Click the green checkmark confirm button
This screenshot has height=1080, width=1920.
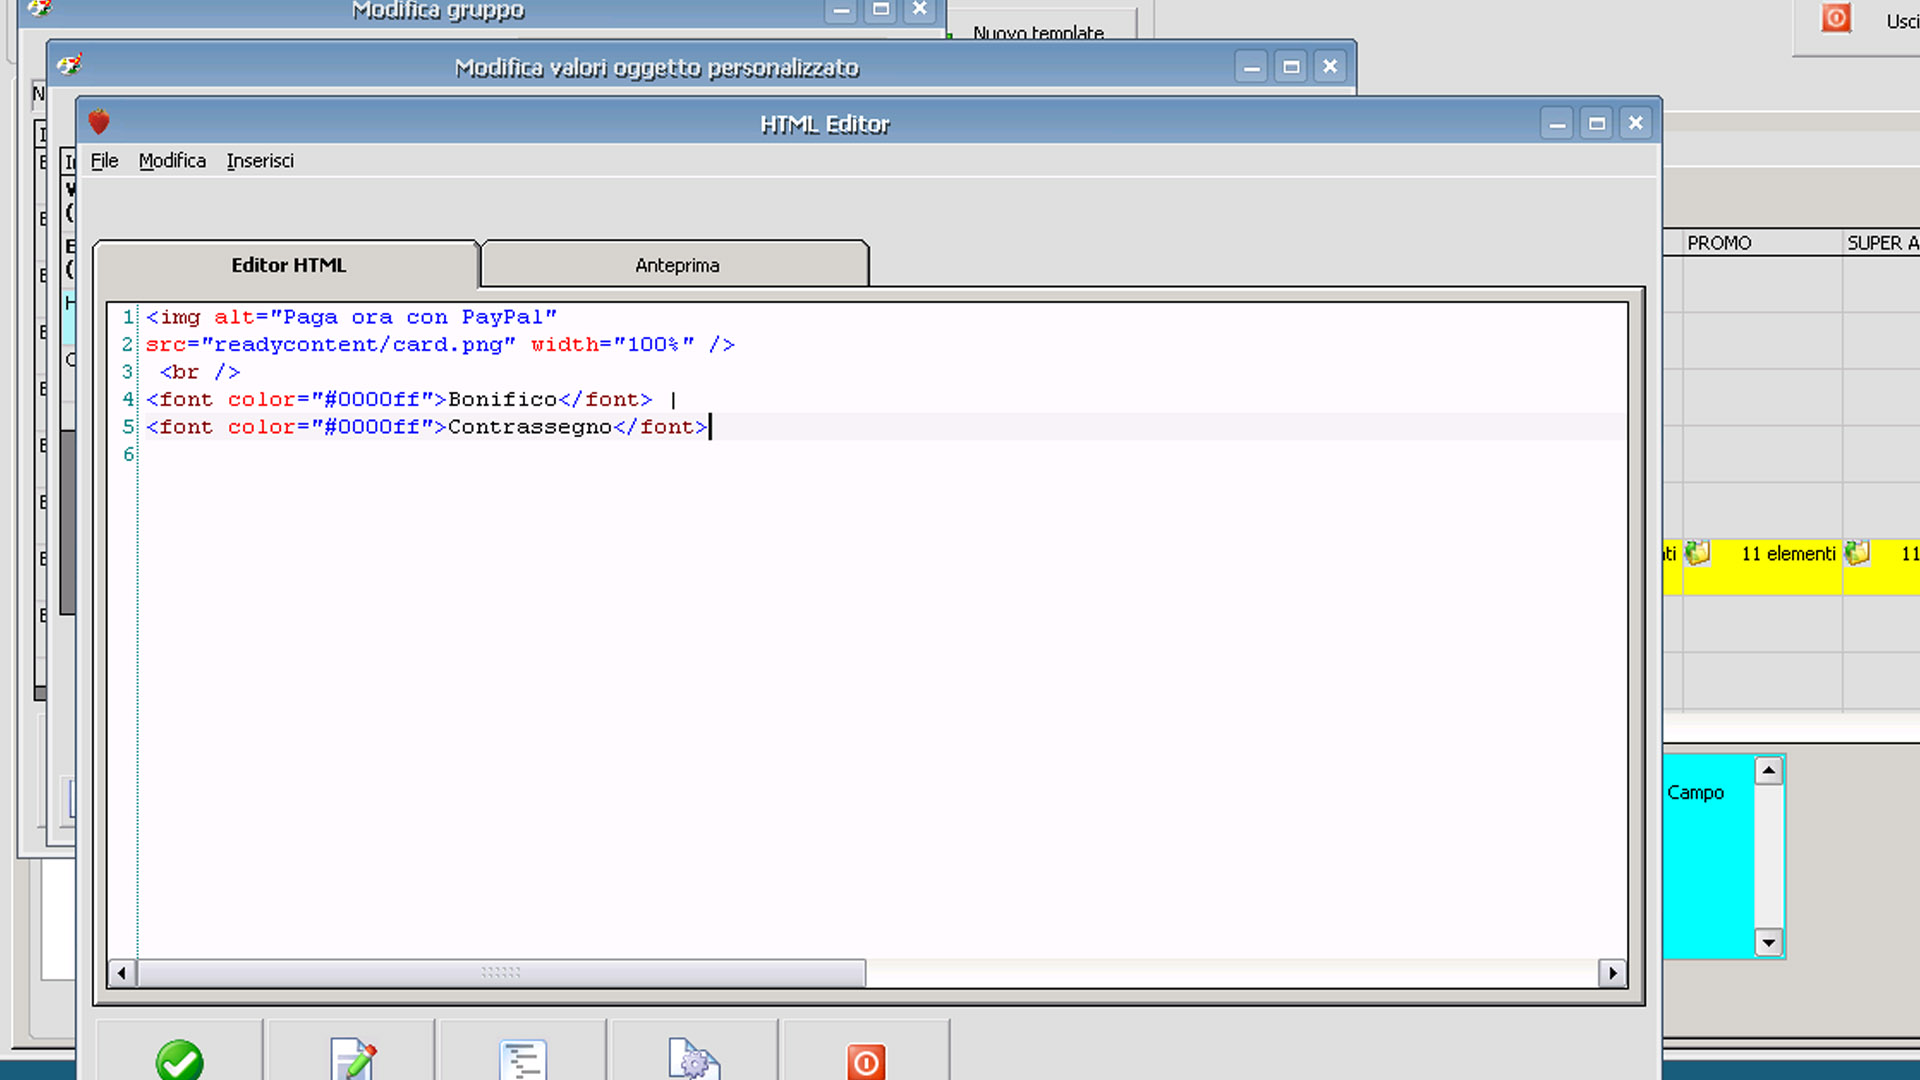[x=180, y=1060]
